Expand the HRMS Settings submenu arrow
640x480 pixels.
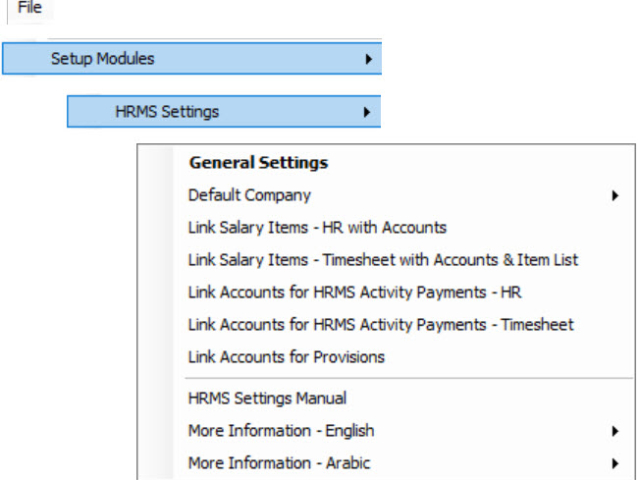(367, 112)
